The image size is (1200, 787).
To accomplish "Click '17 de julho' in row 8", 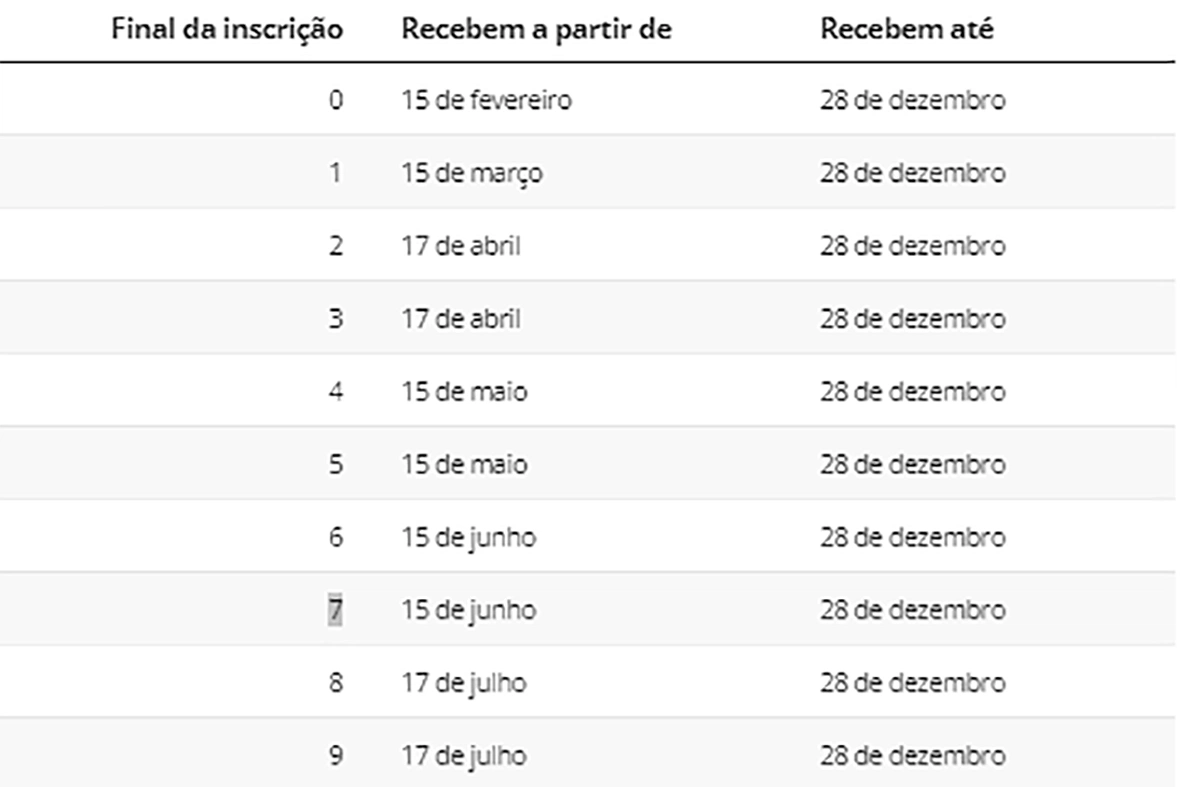I will tap(464, 684).
